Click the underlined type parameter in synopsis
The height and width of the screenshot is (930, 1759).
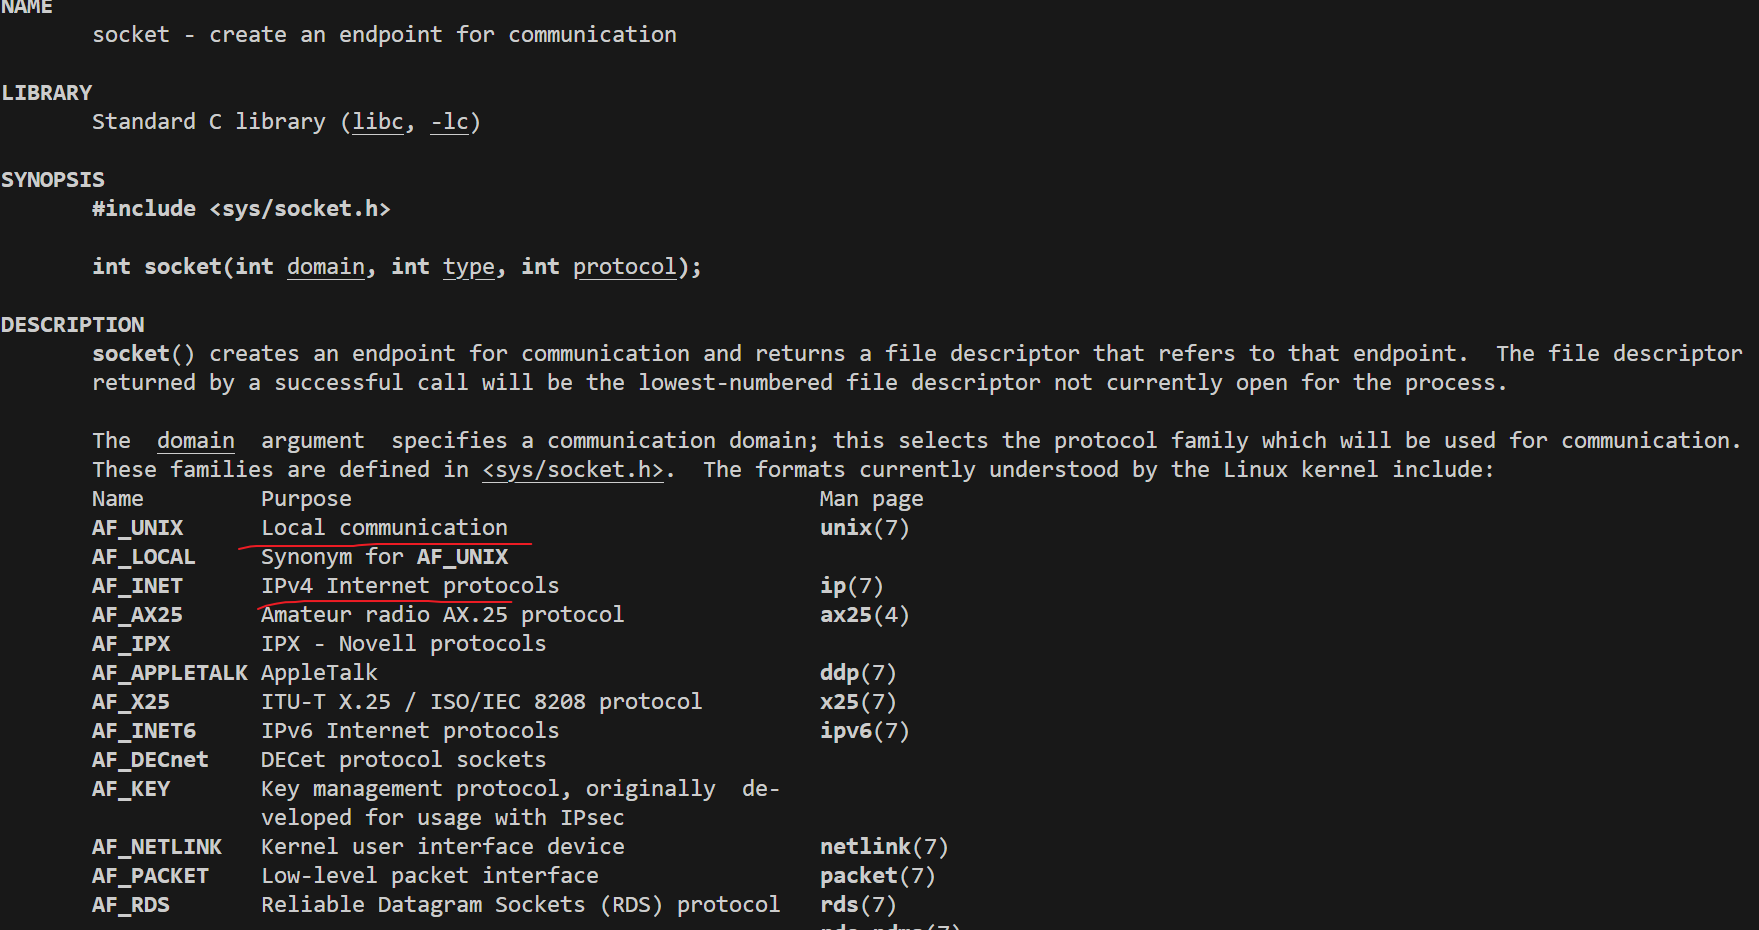point(469,267)
